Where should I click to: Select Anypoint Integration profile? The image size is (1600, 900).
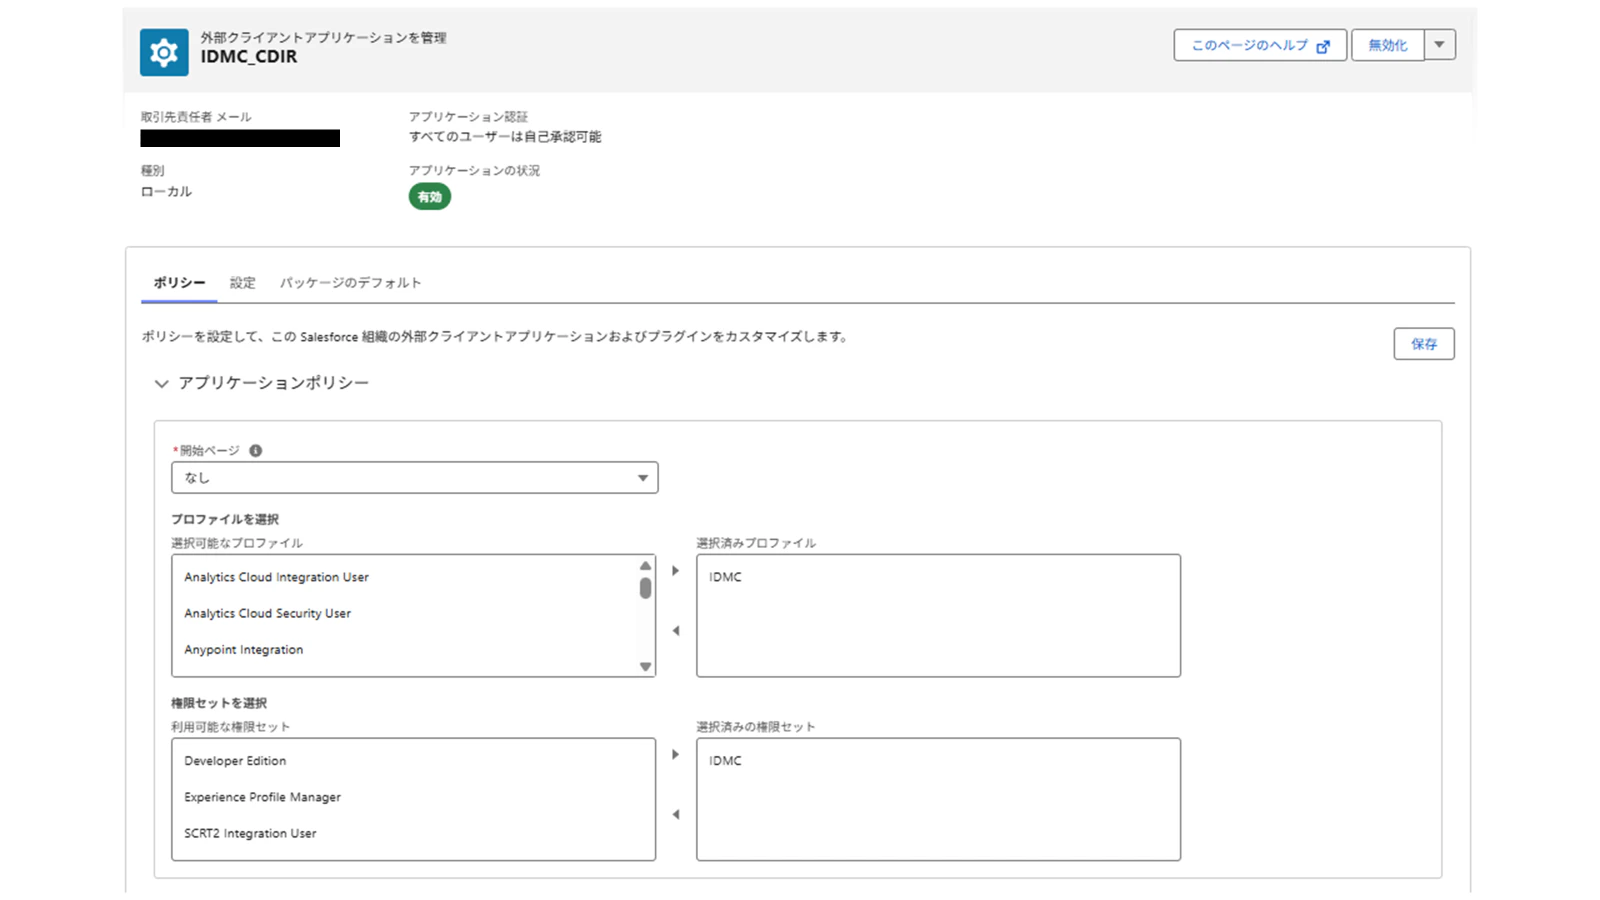243,649
